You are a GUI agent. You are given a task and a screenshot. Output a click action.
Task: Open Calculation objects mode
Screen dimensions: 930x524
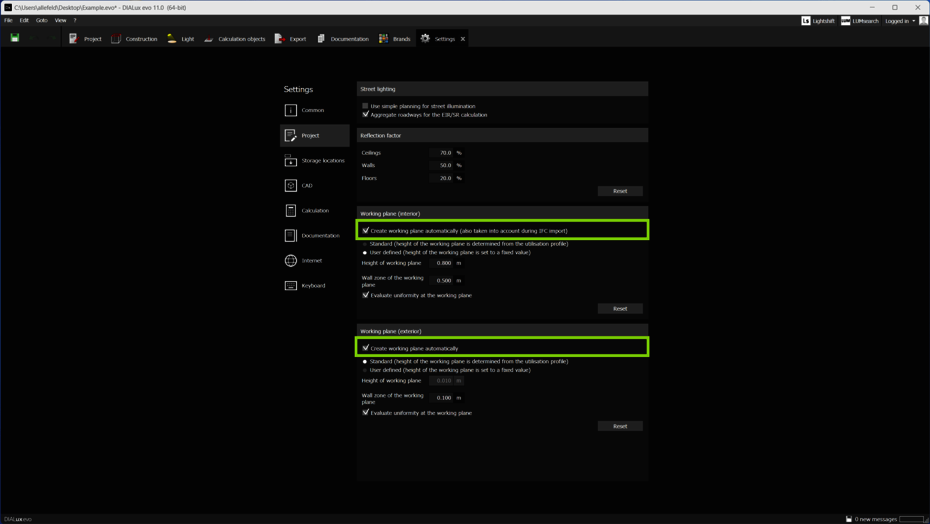pos(234,39)
